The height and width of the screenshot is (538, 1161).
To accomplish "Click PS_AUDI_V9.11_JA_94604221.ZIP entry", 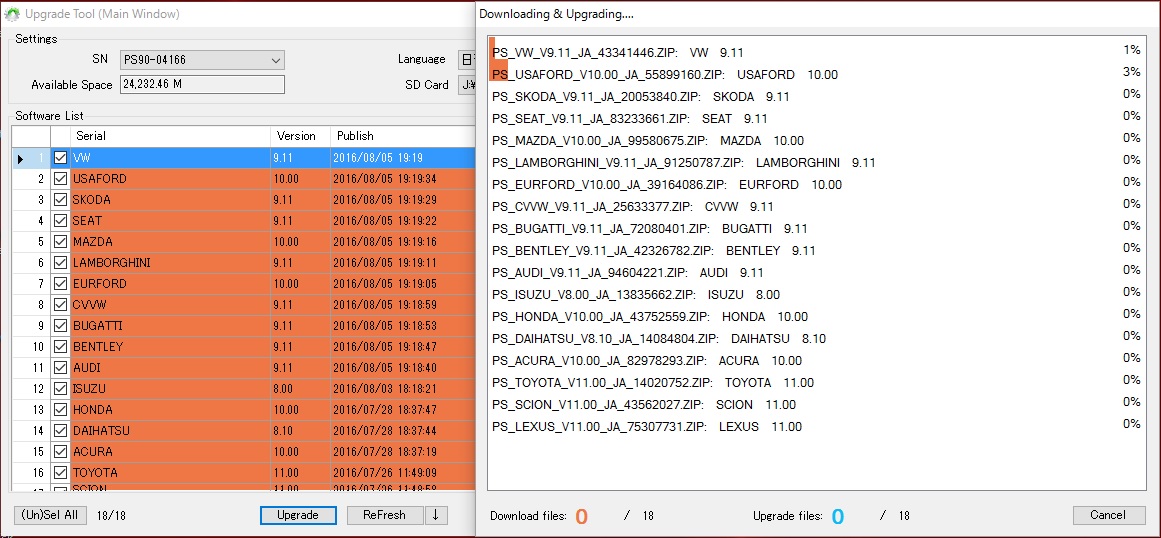I will 627,272.
